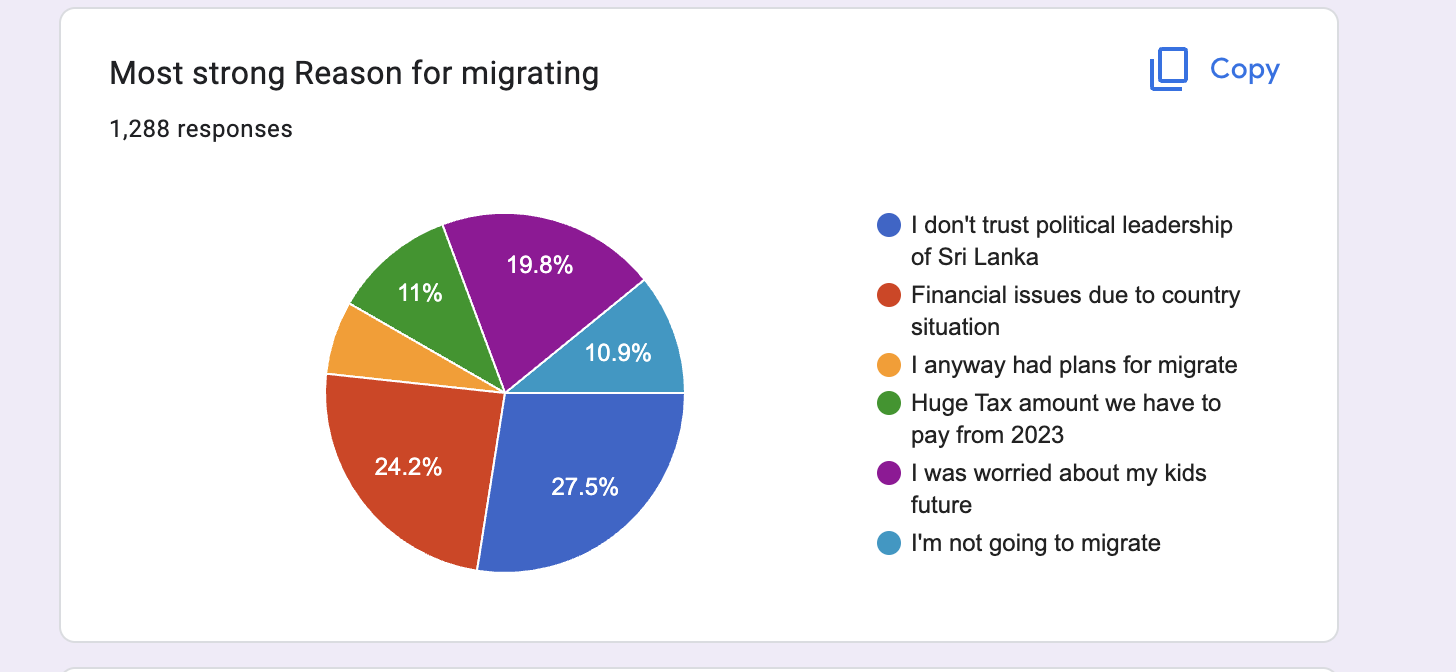Click the "1,288 responses" text
The height and width of the screenshot is (672, 1456).
coord(201,129)
